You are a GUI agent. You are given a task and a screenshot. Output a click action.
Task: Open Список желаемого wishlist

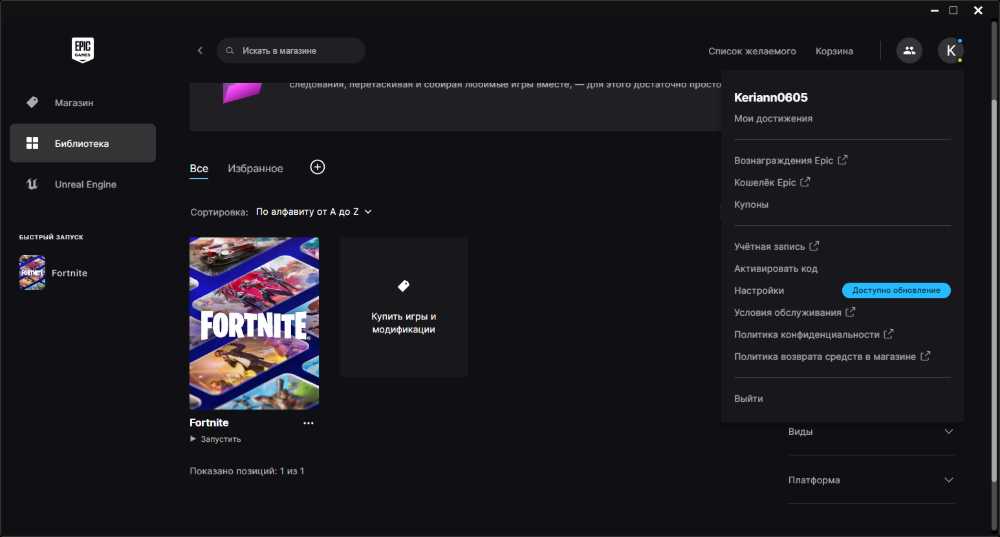[752, 51]
